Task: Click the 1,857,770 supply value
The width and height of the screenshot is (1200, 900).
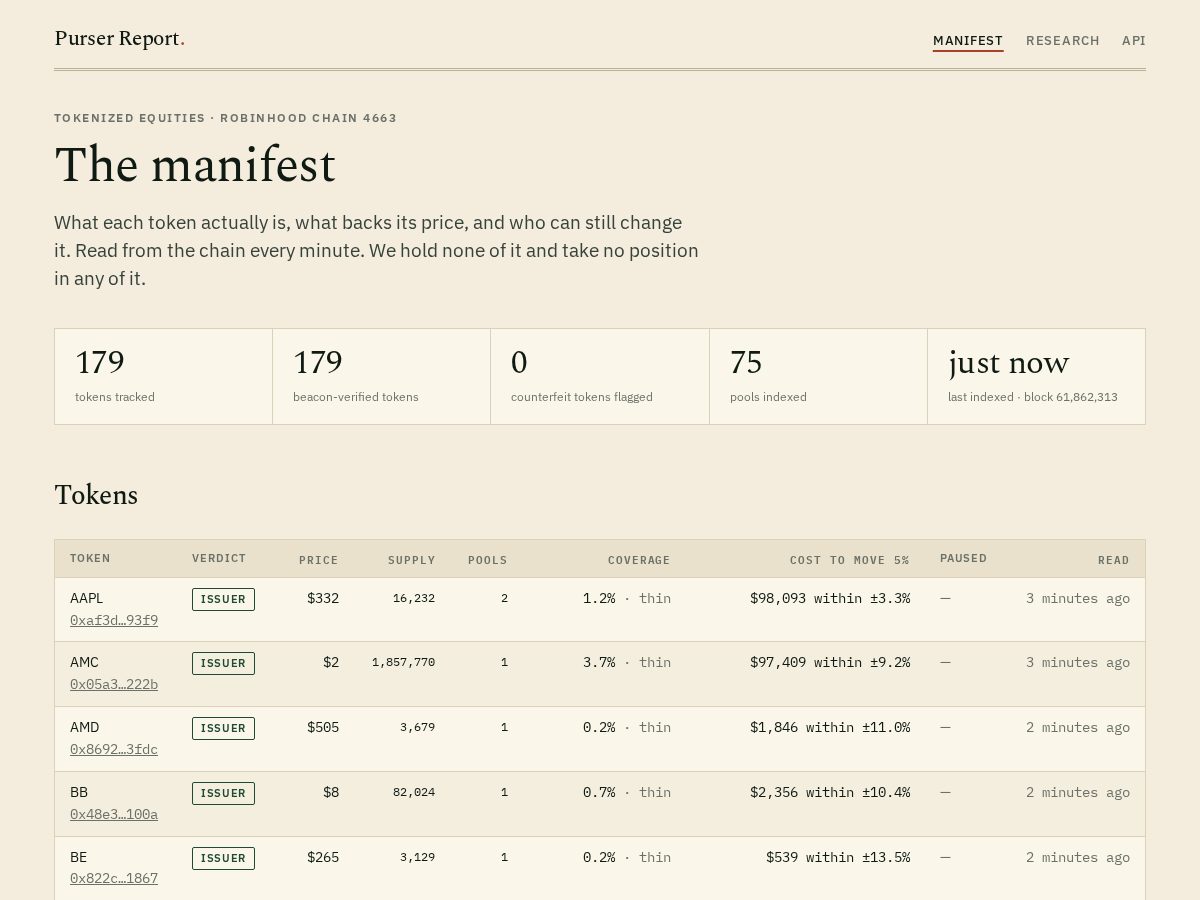Action: point(403,662)
